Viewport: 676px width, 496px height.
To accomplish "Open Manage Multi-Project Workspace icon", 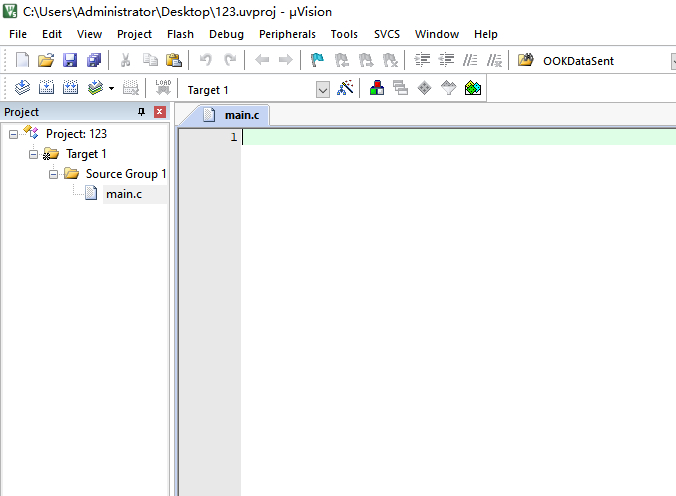I will point(401,88).
